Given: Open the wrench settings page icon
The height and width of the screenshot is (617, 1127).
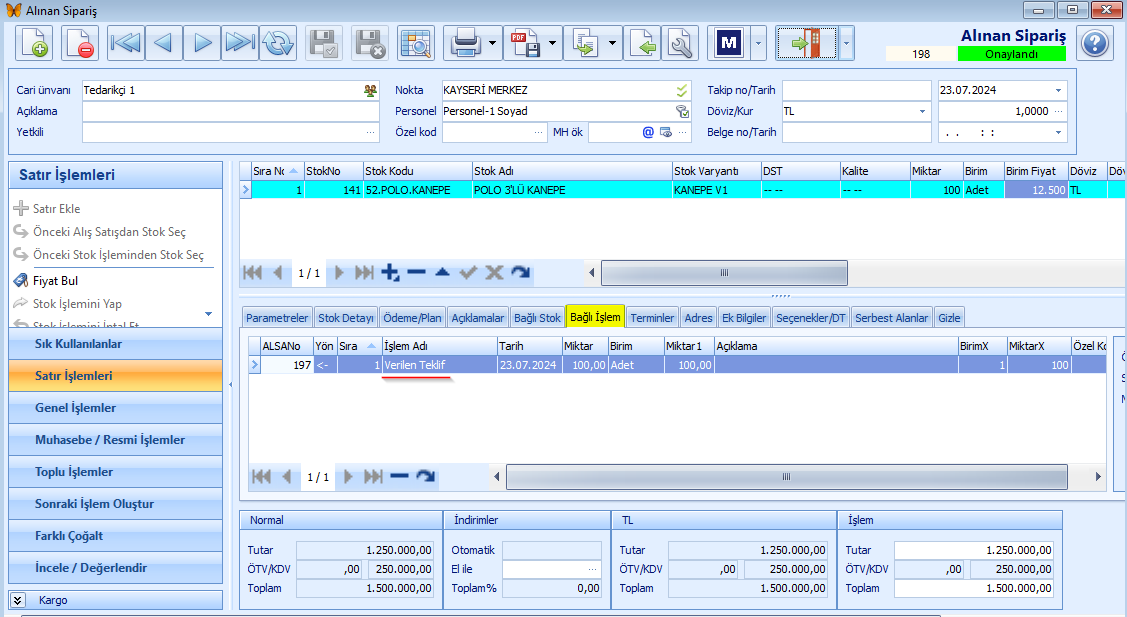Looking at the screenshot, I should click(680, 43).
